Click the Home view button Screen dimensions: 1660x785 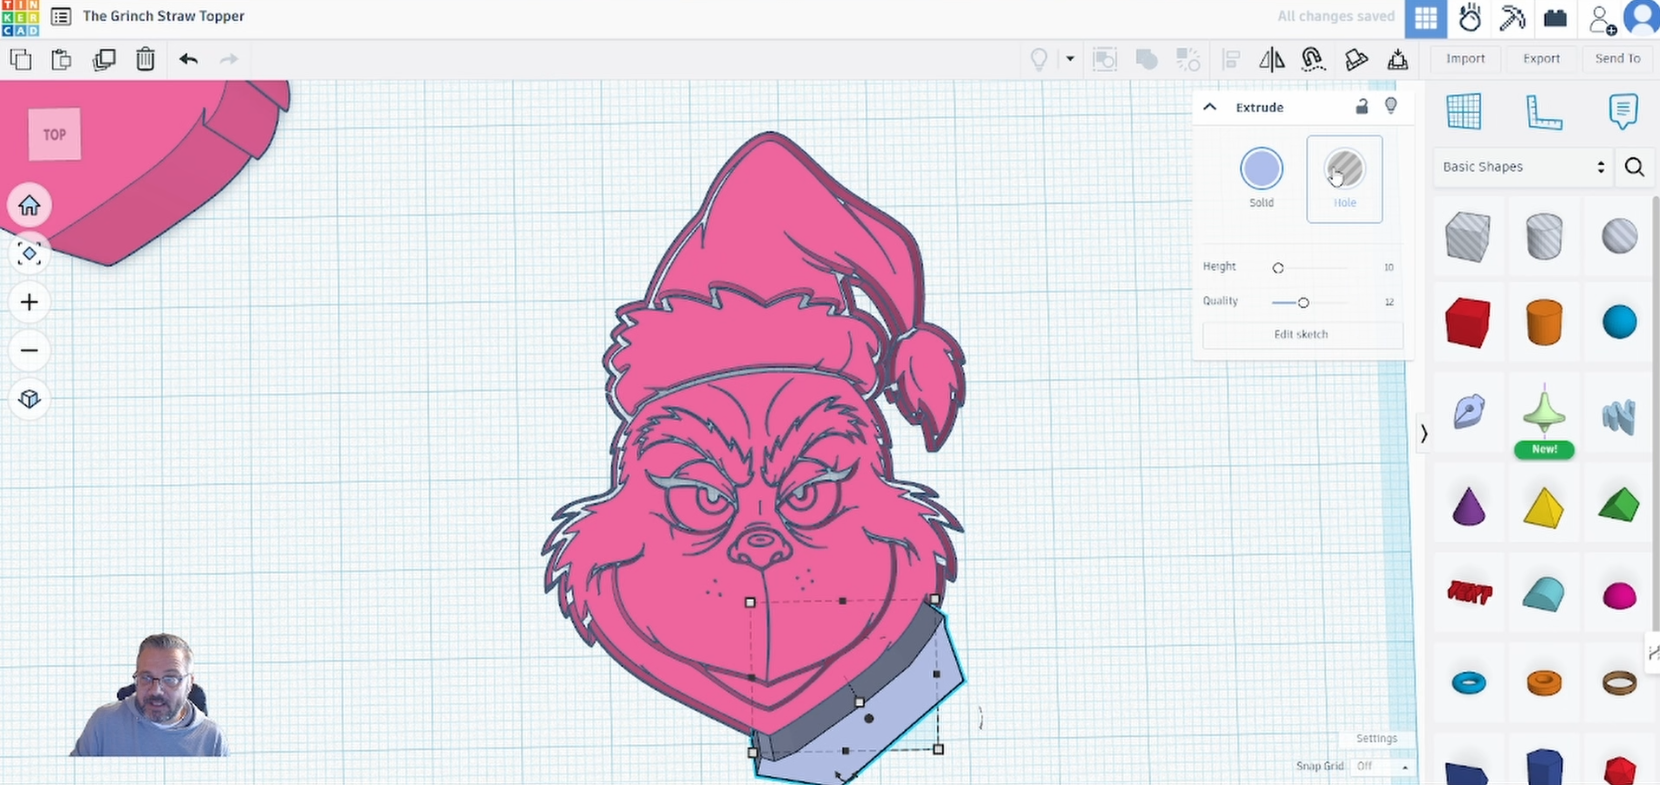pyautogui.click(x=29, y=205)
